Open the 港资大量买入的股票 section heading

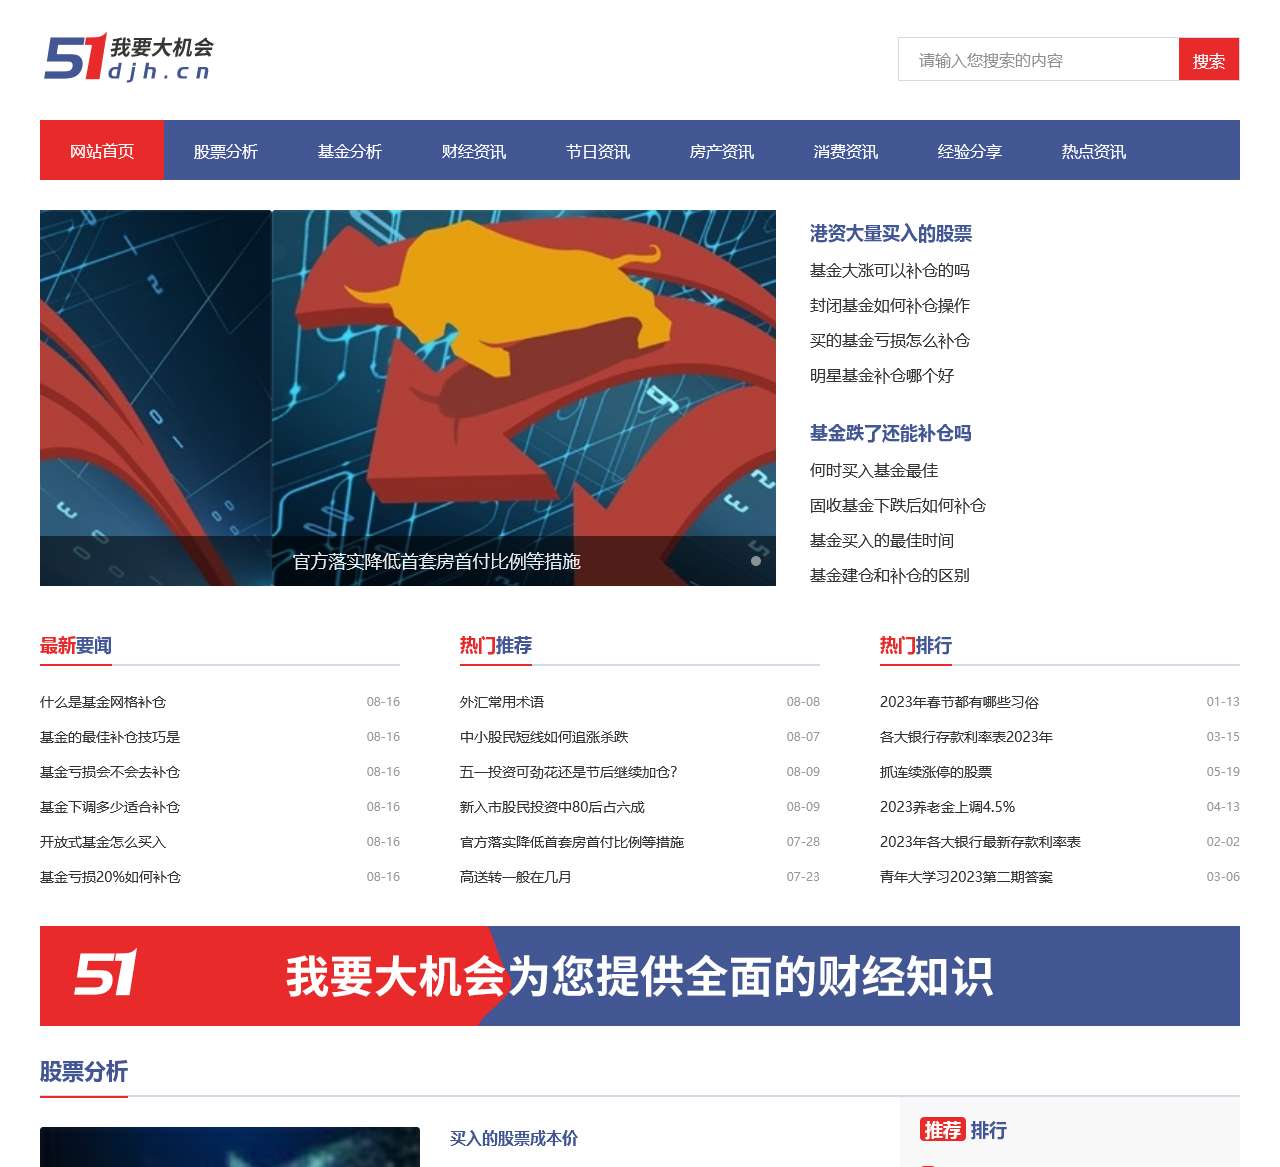pyautogui.click(x=891, y=233)
